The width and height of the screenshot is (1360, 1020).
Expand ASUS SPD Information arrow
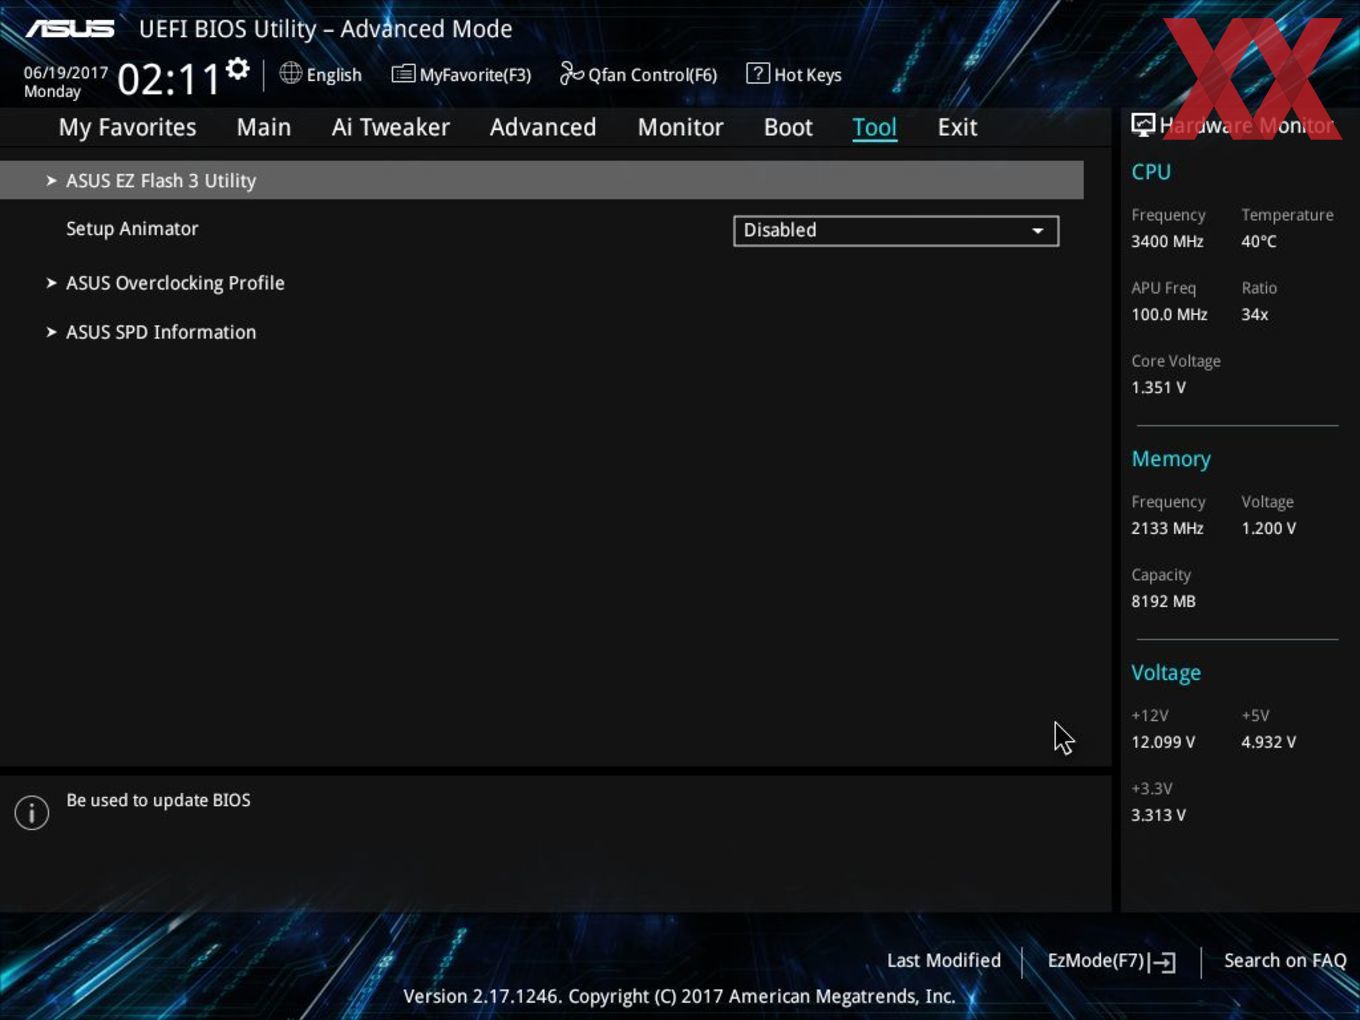51,332
